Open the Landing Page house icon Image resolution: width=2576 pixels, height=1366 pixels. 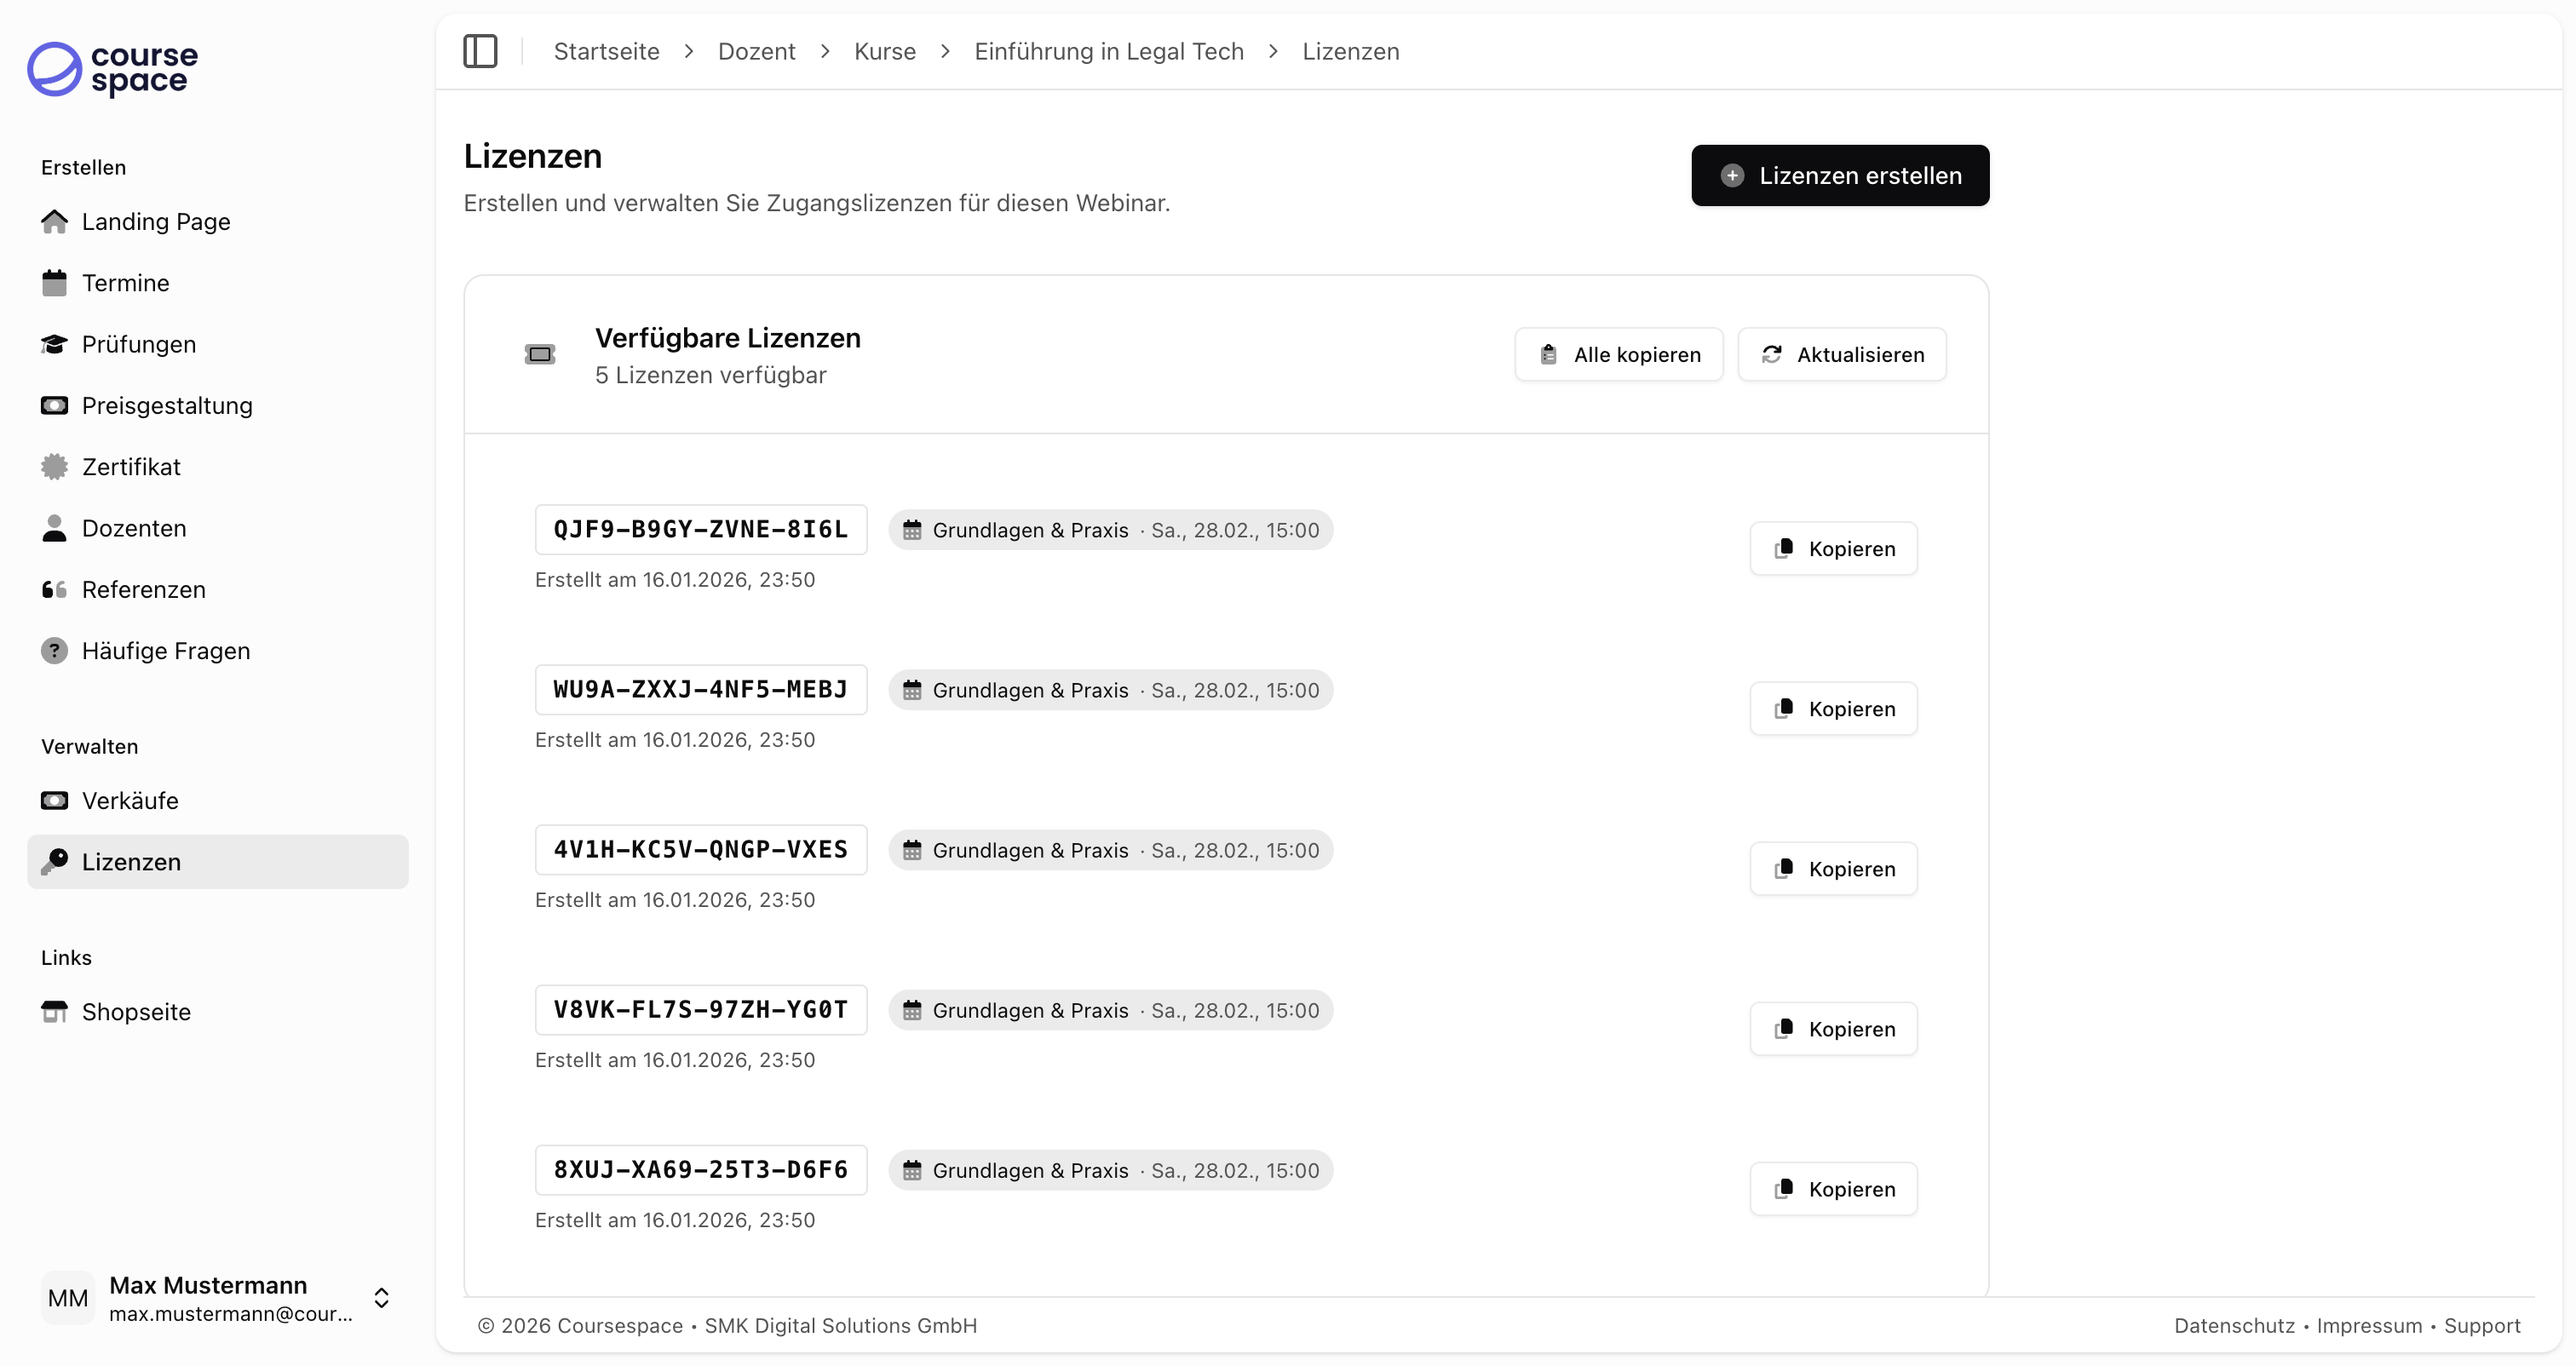[54, 221]
